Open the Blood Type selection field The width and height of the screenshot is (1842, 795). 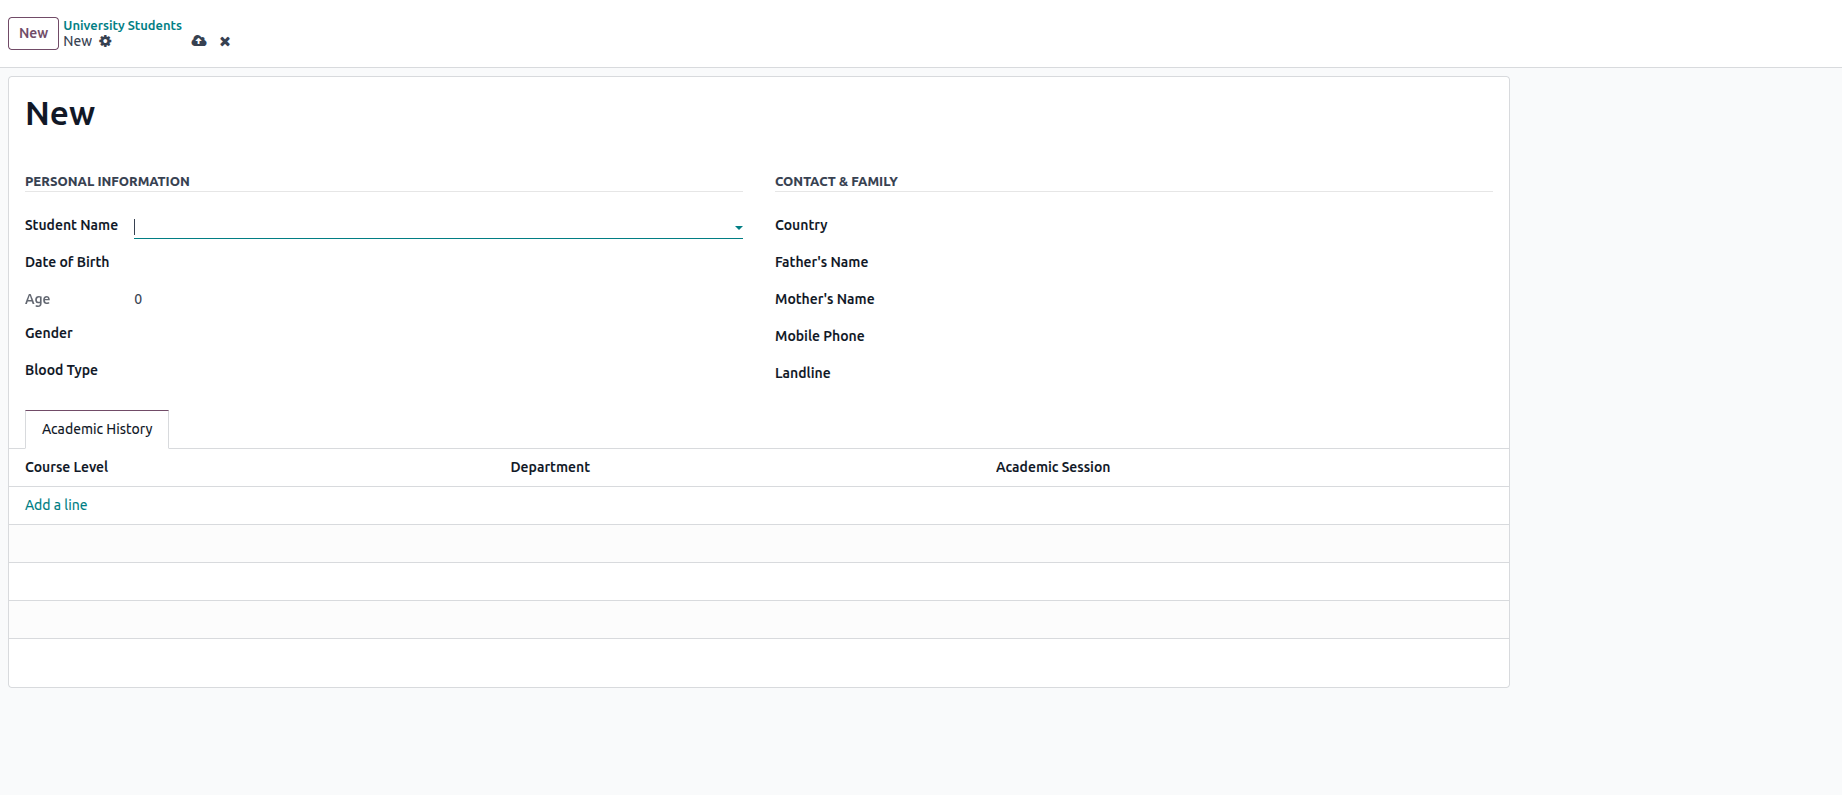[x=430, y=371]
